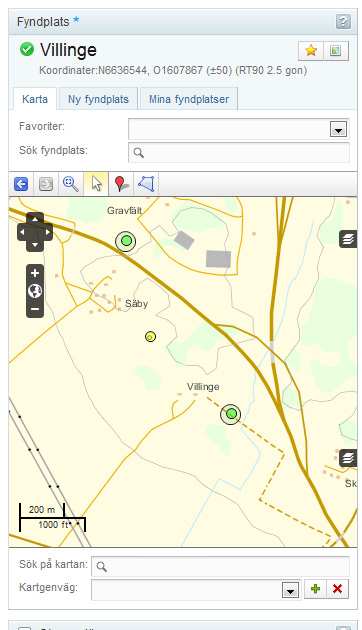Expand the Kartgenväg dropdown arrow
This screenshot has height=630, width=362.
coord(290,590)
